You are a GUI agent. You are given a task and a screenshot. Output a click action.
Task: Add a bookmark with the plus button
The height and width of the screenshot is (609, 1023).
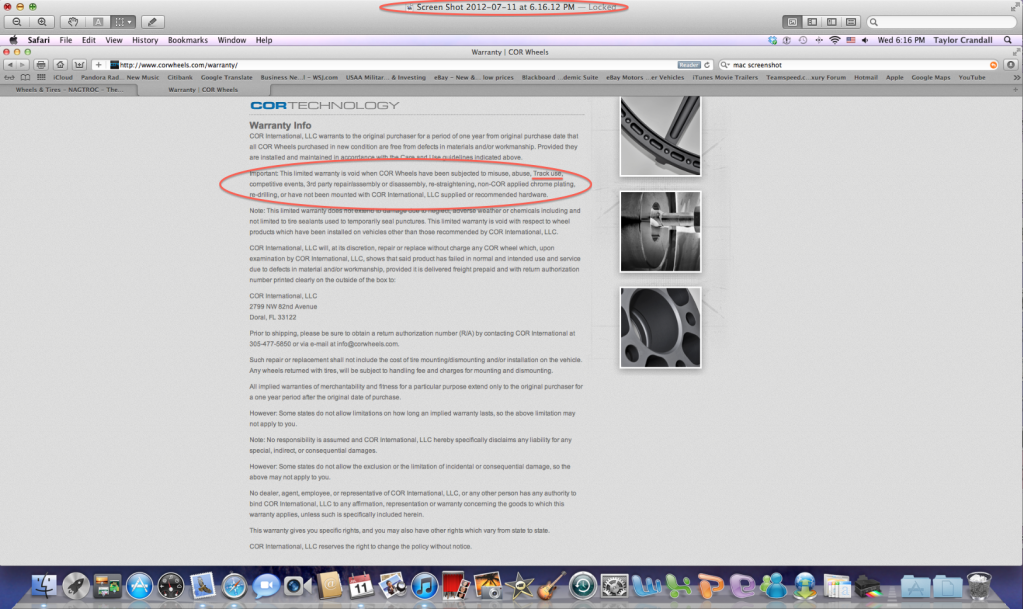point(99,65)
